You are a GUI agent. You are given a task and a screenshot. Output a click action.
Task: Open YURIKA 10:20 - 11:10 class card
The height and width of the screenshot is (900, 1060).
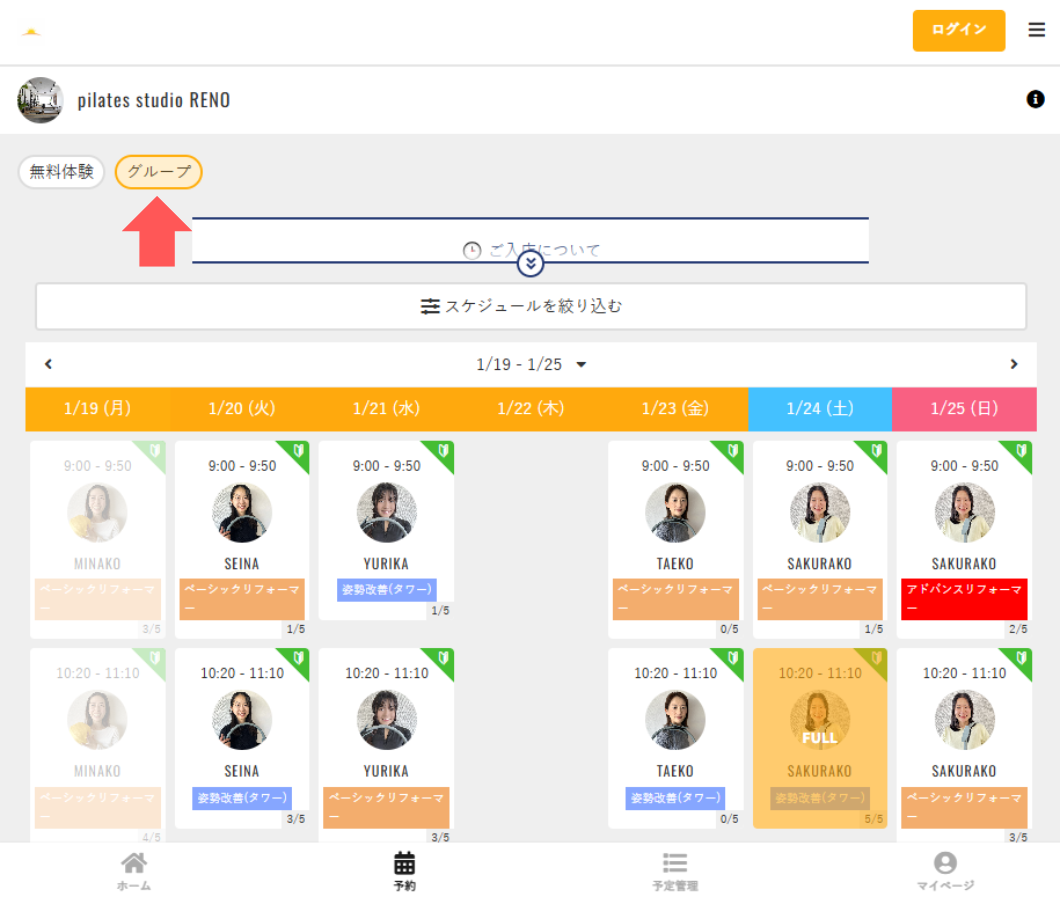[x=386, y=738]
